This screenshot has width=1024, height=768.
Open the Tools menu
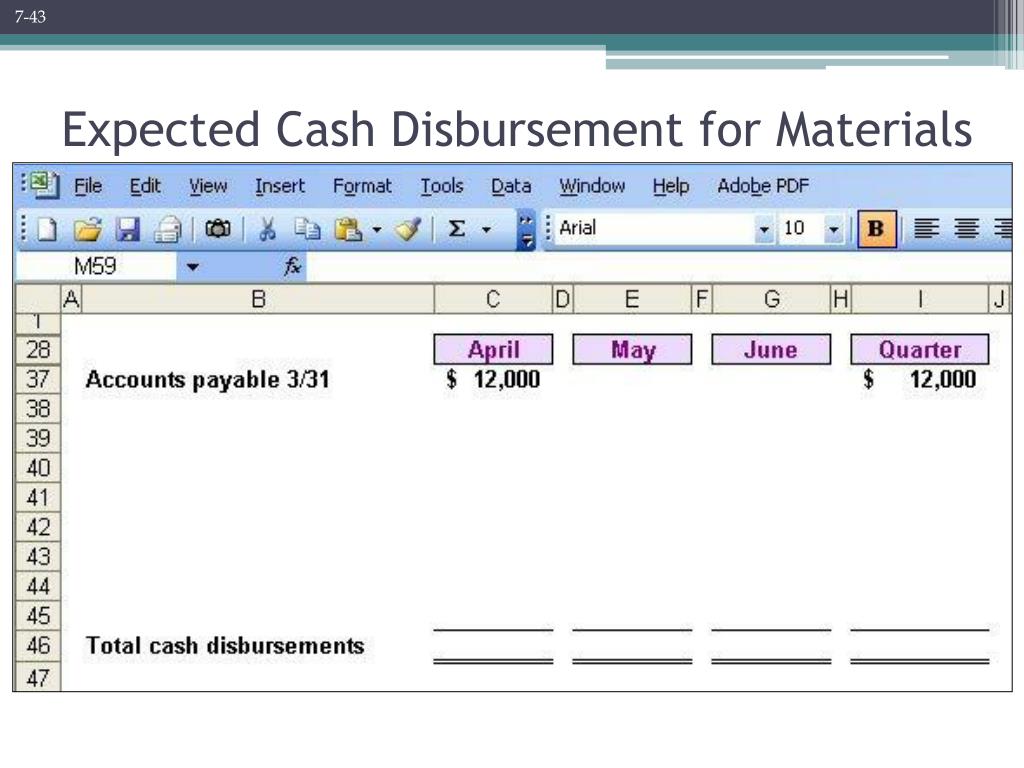click(441, 186)
